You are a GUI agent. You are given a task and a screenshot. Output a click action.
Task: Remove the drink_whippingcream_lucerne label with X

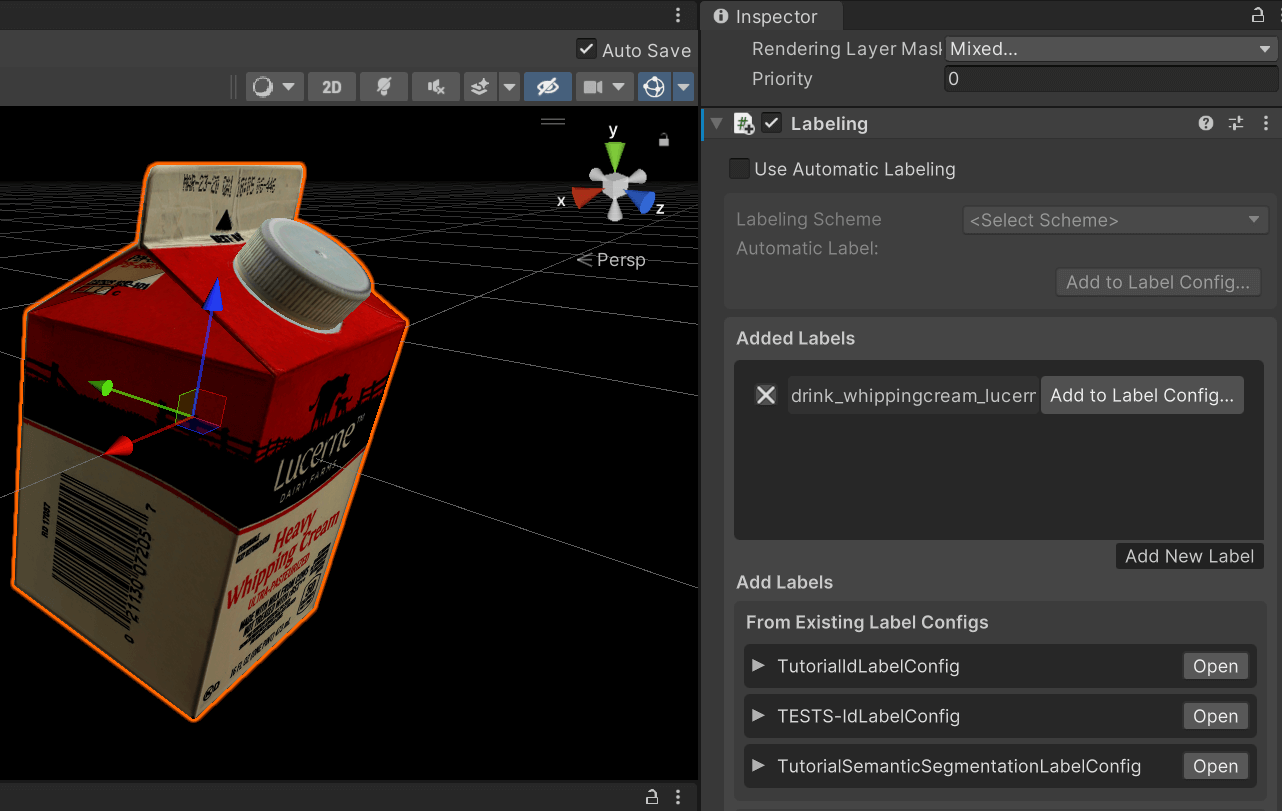tap(766, 395)
